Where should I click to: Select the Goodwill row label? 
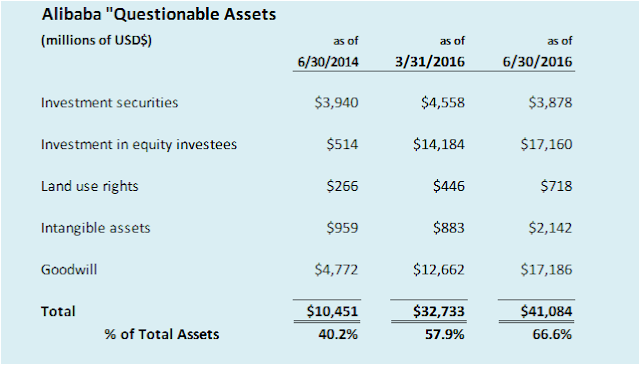click(69, 269)
